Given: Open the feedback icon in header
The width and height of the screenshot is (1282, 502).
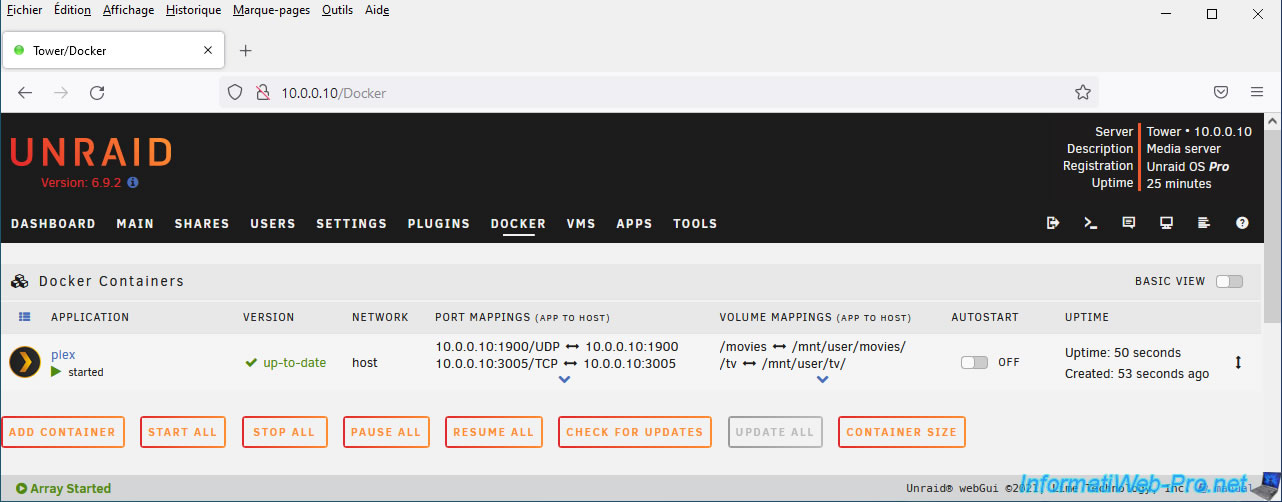Looking at the screenshot, I should coord(1129,223).
